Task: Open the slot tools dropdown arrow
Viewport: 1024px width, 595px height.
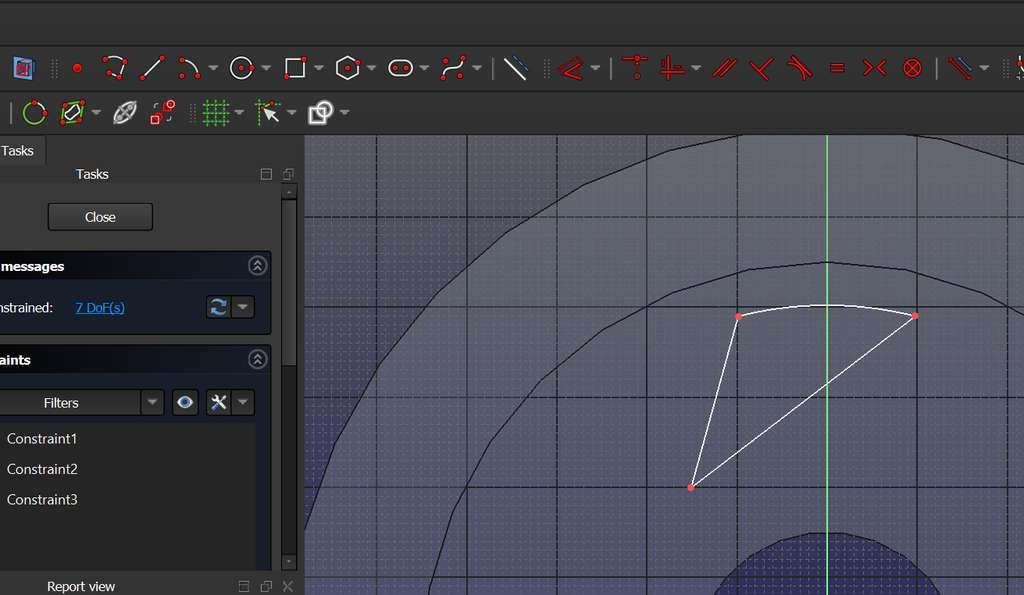Action: [424, 68]
